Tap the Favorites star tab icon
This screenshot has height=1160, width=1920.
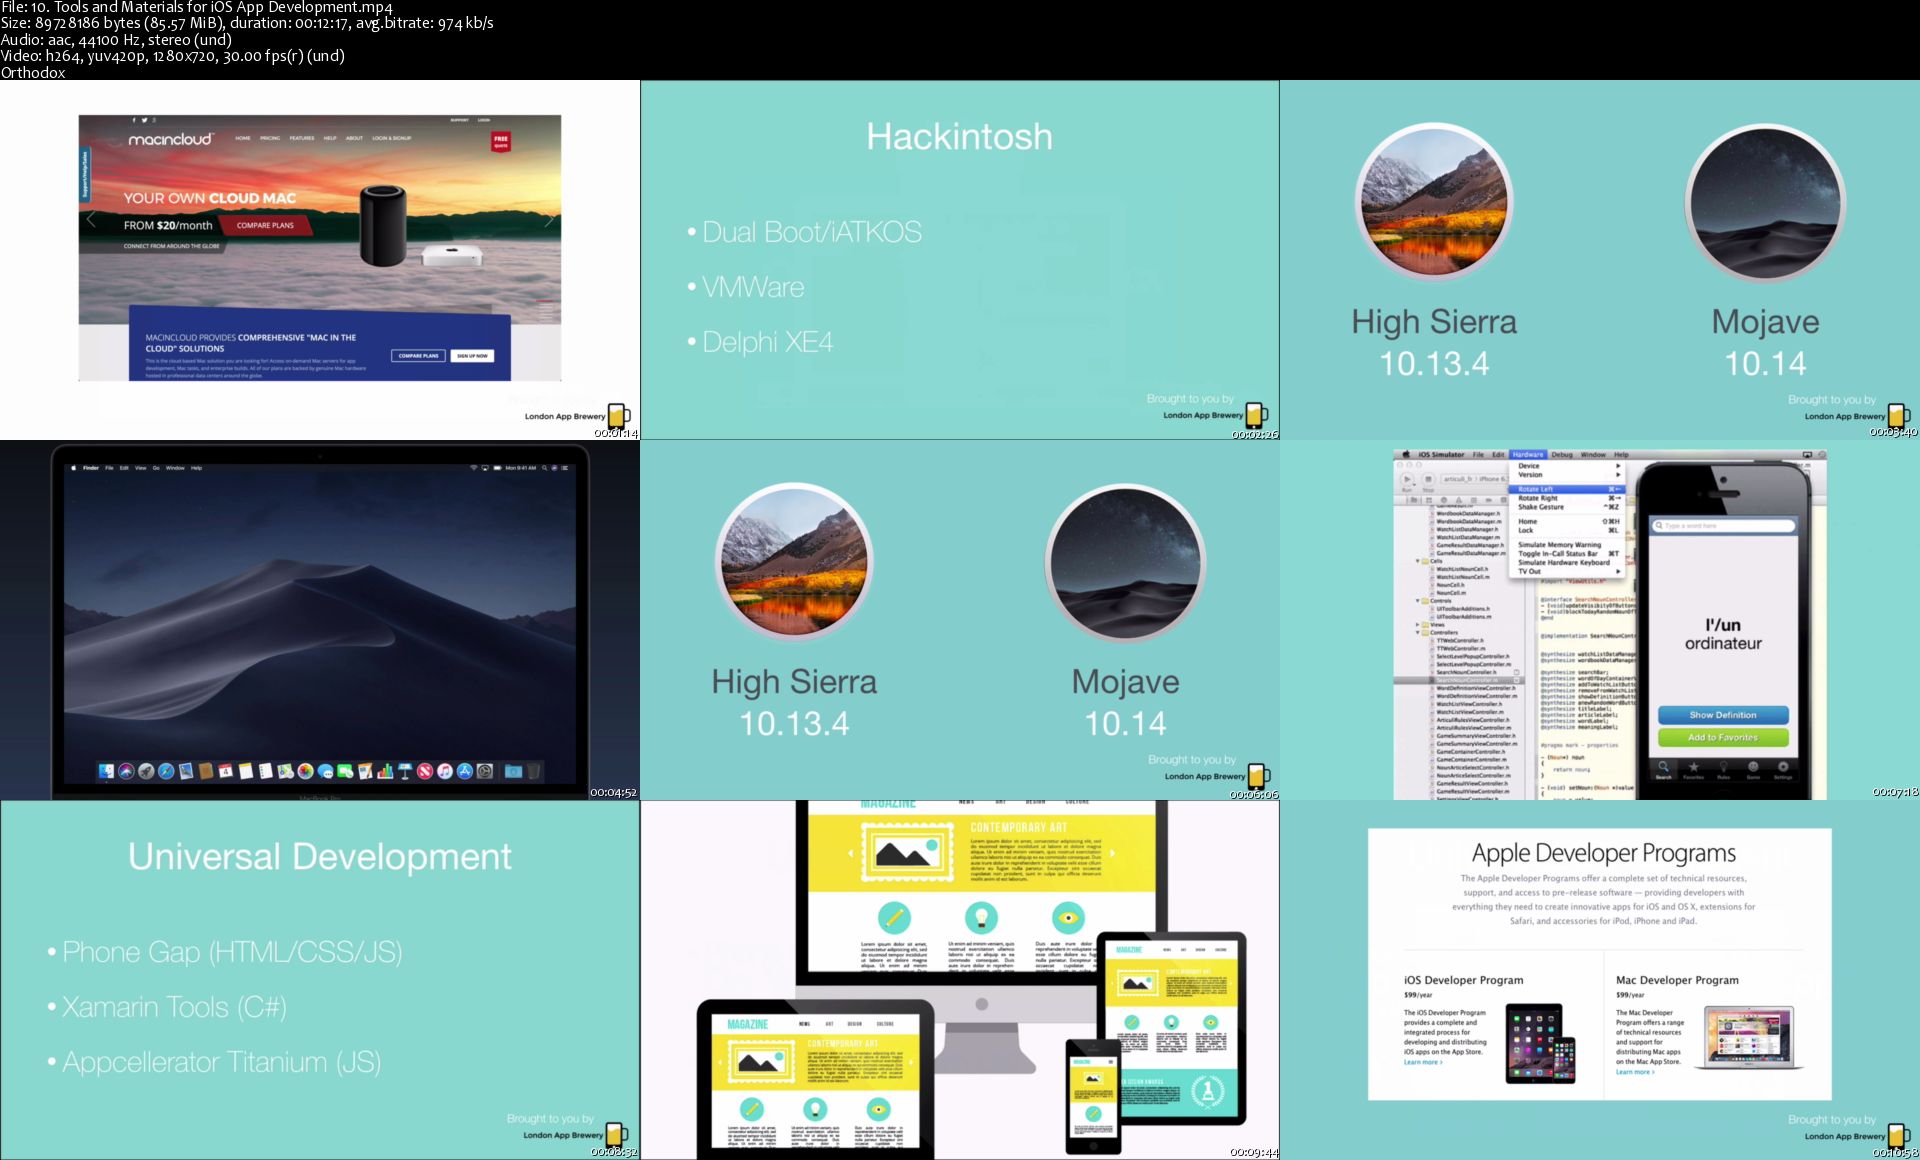[x=1693, y=769]
